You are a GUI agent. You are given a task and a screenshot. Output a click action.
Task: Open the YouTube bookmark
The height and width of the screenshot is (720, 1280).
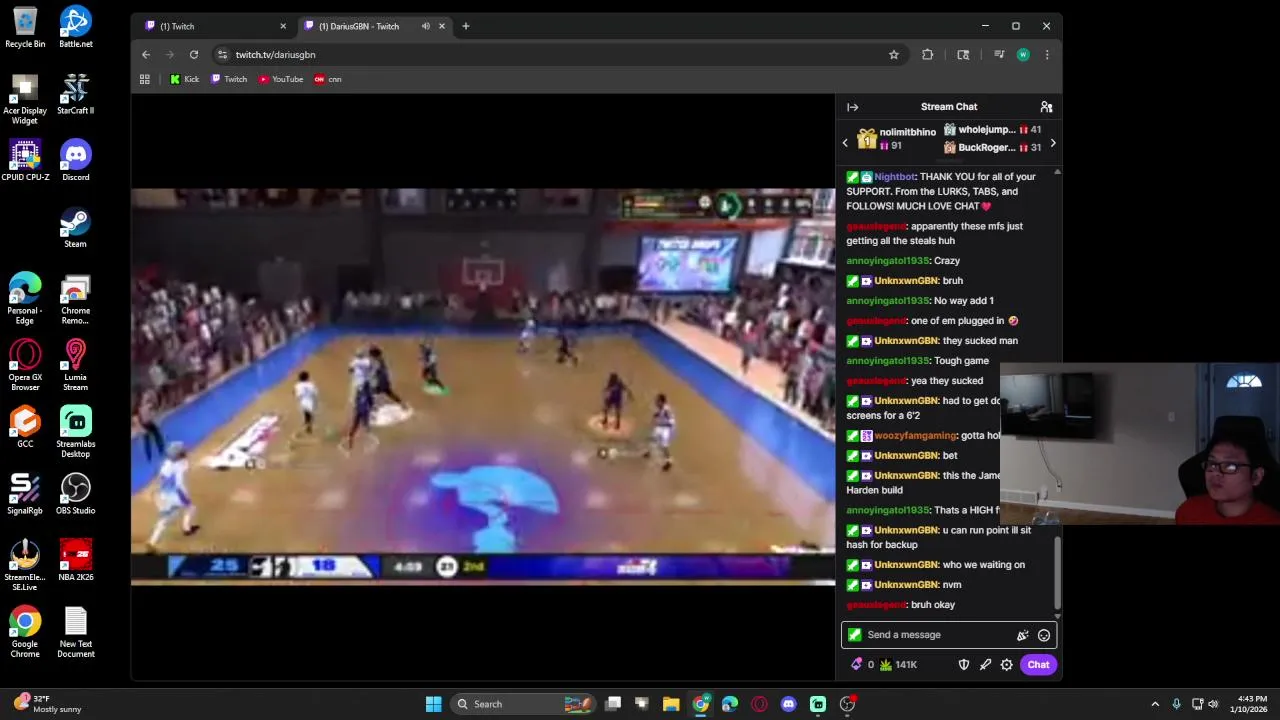click(x=281, y=79)
